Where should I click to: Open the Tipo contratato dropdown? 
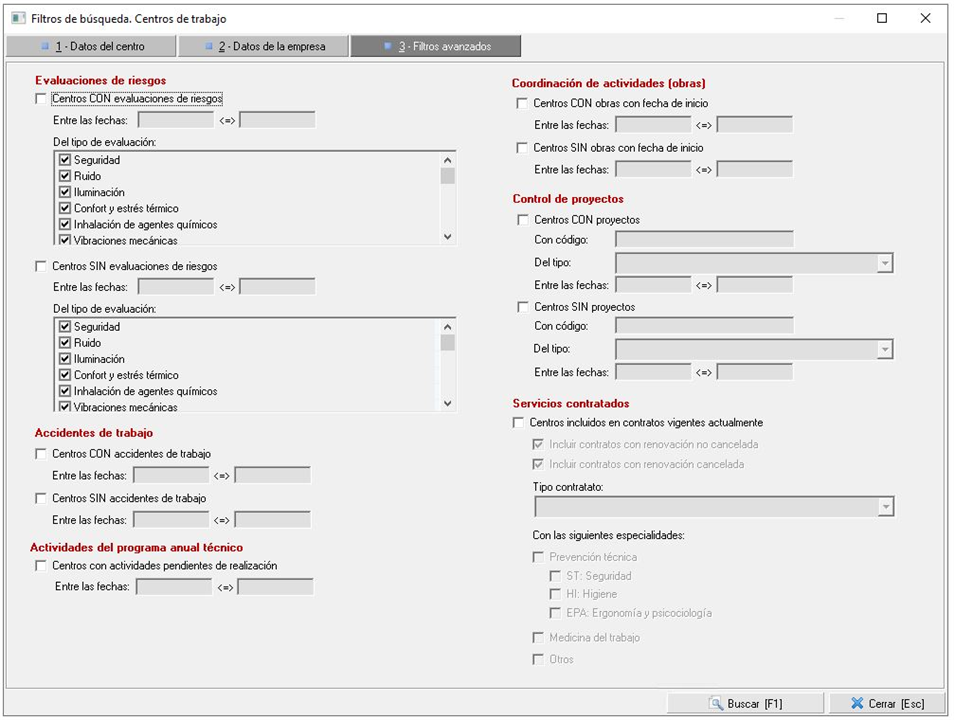click(884, 507)
